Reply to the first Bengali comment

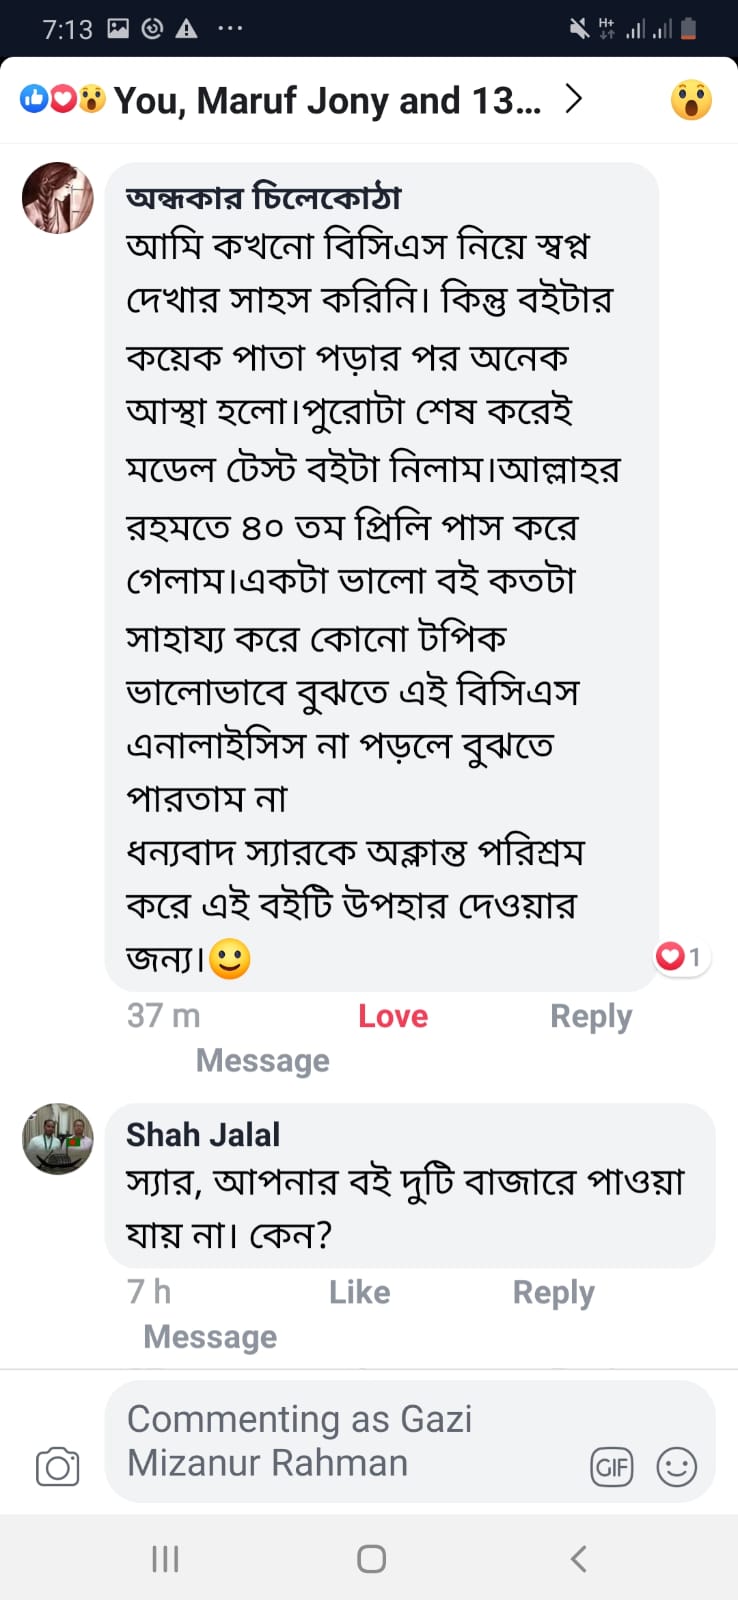coord(591,1016)
